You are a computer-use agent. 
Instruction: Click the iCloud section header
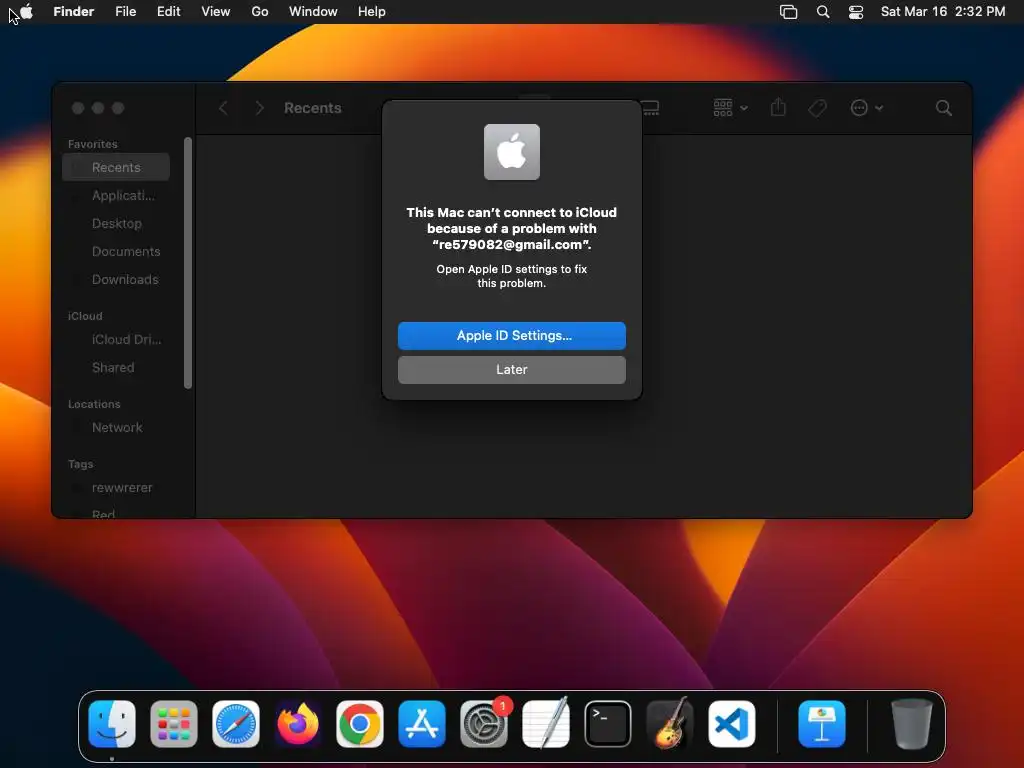[85, 316]
